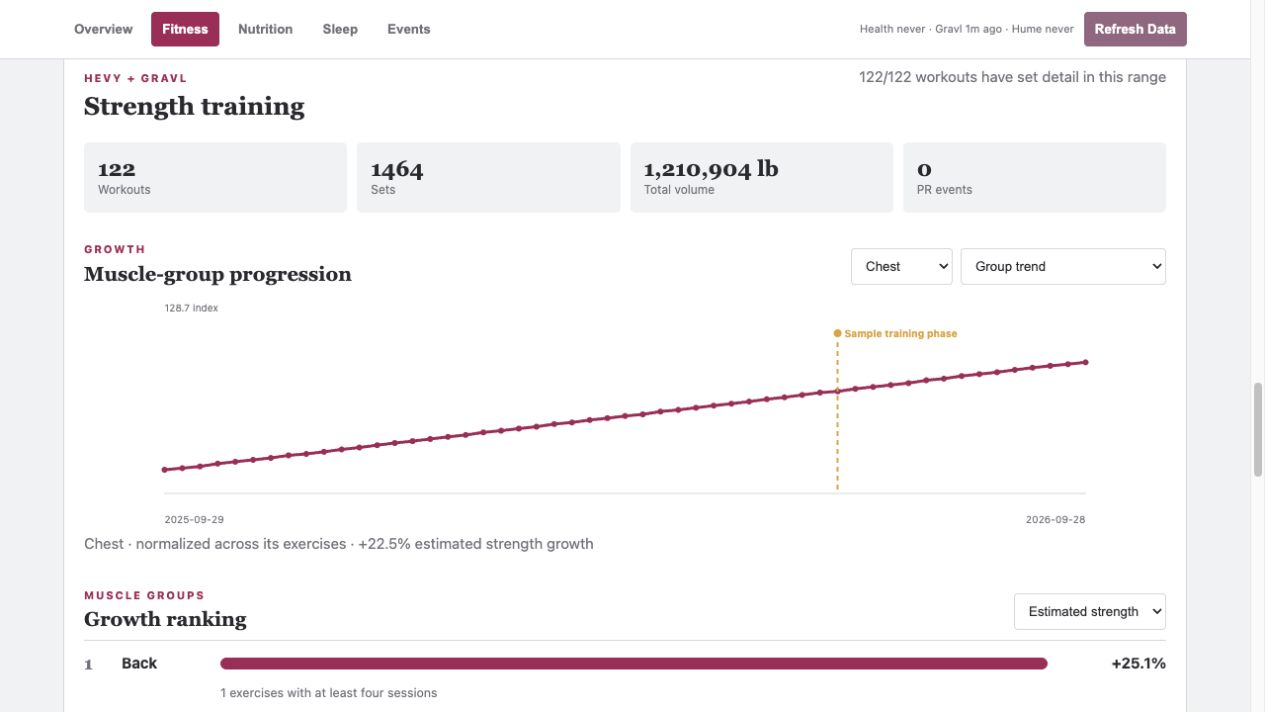Click the +25.1% growth value
The width and height of the screenshot is (1265, 712).
(x=1138, y=663)
